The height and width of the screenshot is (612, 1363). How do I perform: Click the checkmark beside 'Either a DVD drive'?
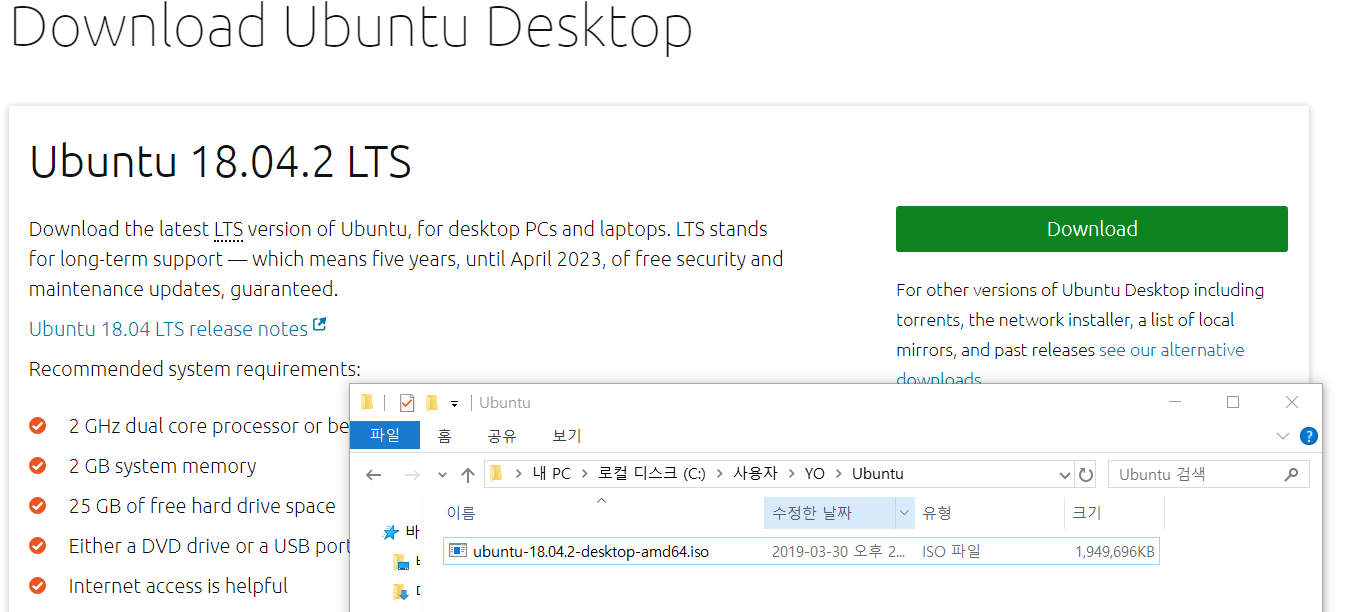[38, 546]
